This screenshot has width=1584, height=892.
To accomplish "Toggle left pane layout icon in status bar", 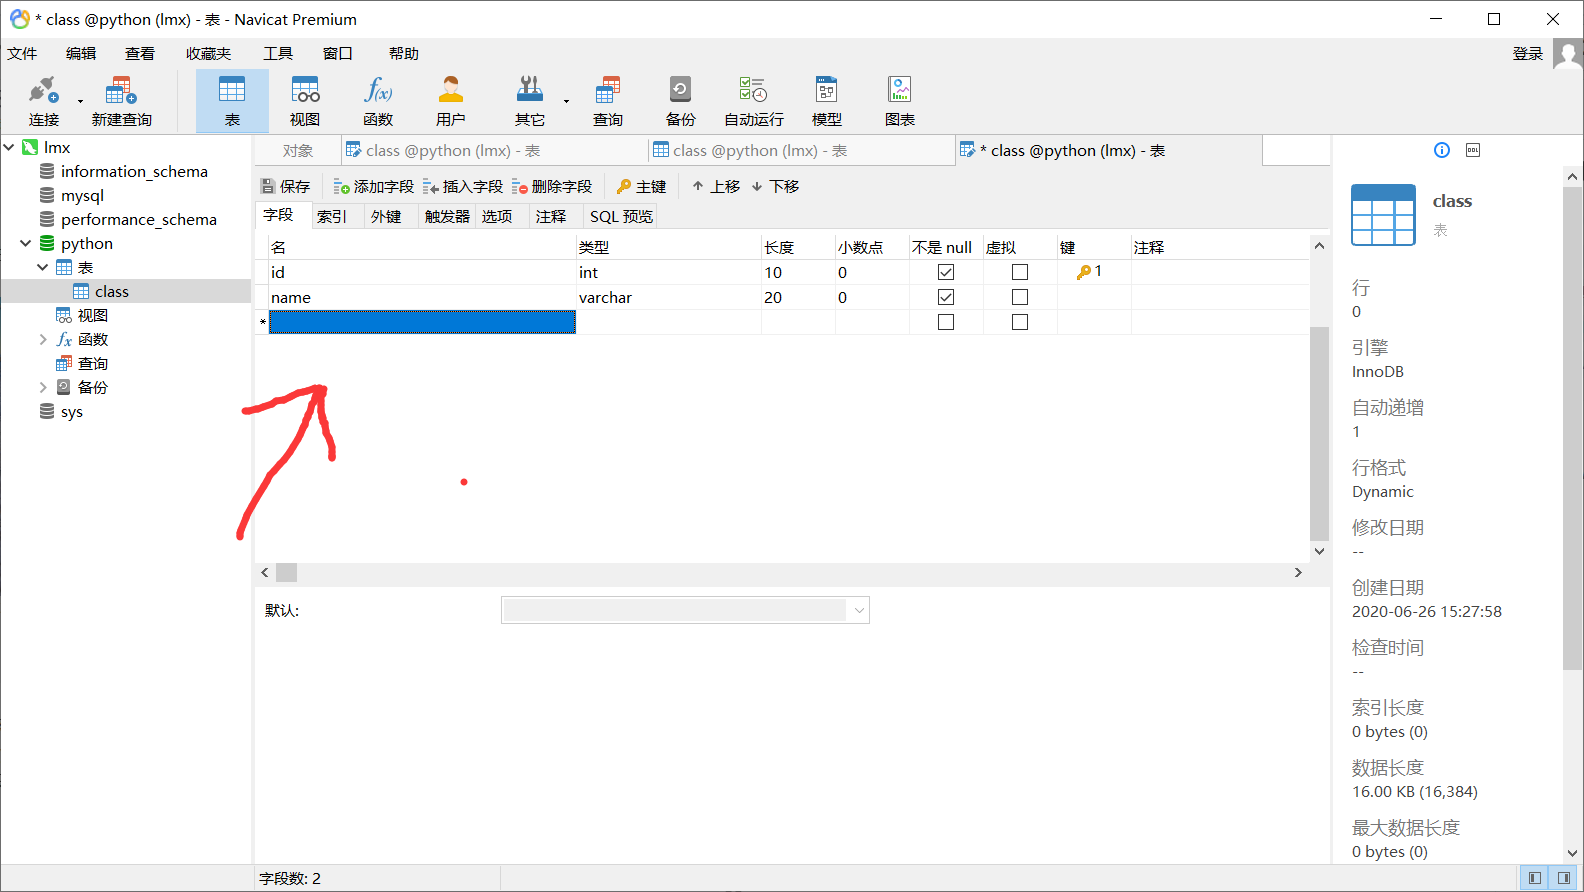I will coord(1534,878).
